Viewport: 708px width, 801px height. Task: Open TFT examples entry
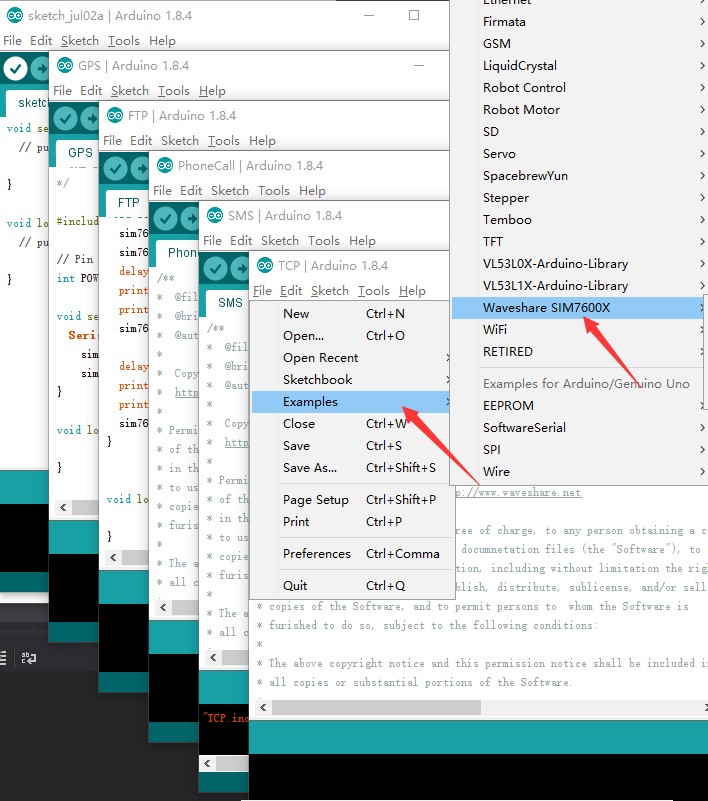coord(579,242)
